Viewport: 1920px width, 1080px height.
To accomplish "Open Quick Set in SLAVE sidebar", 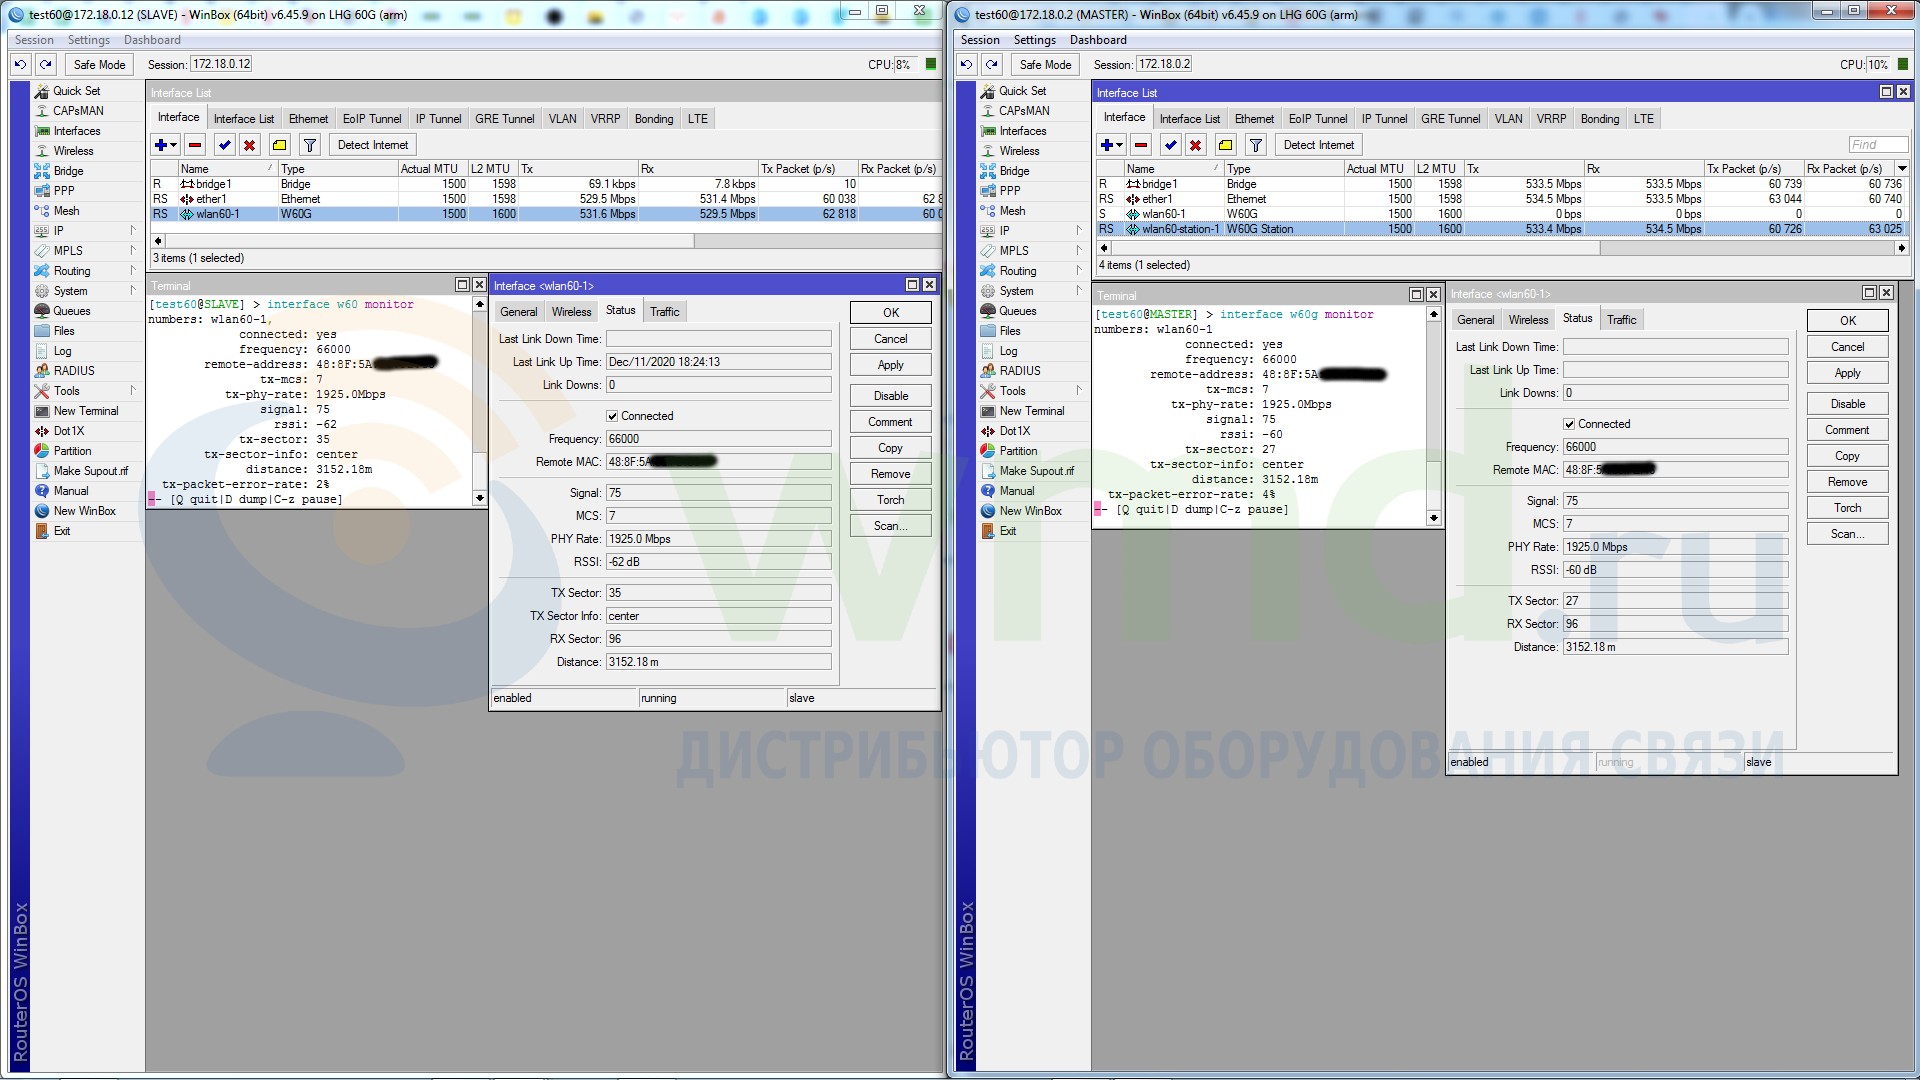I will (76, 91).
